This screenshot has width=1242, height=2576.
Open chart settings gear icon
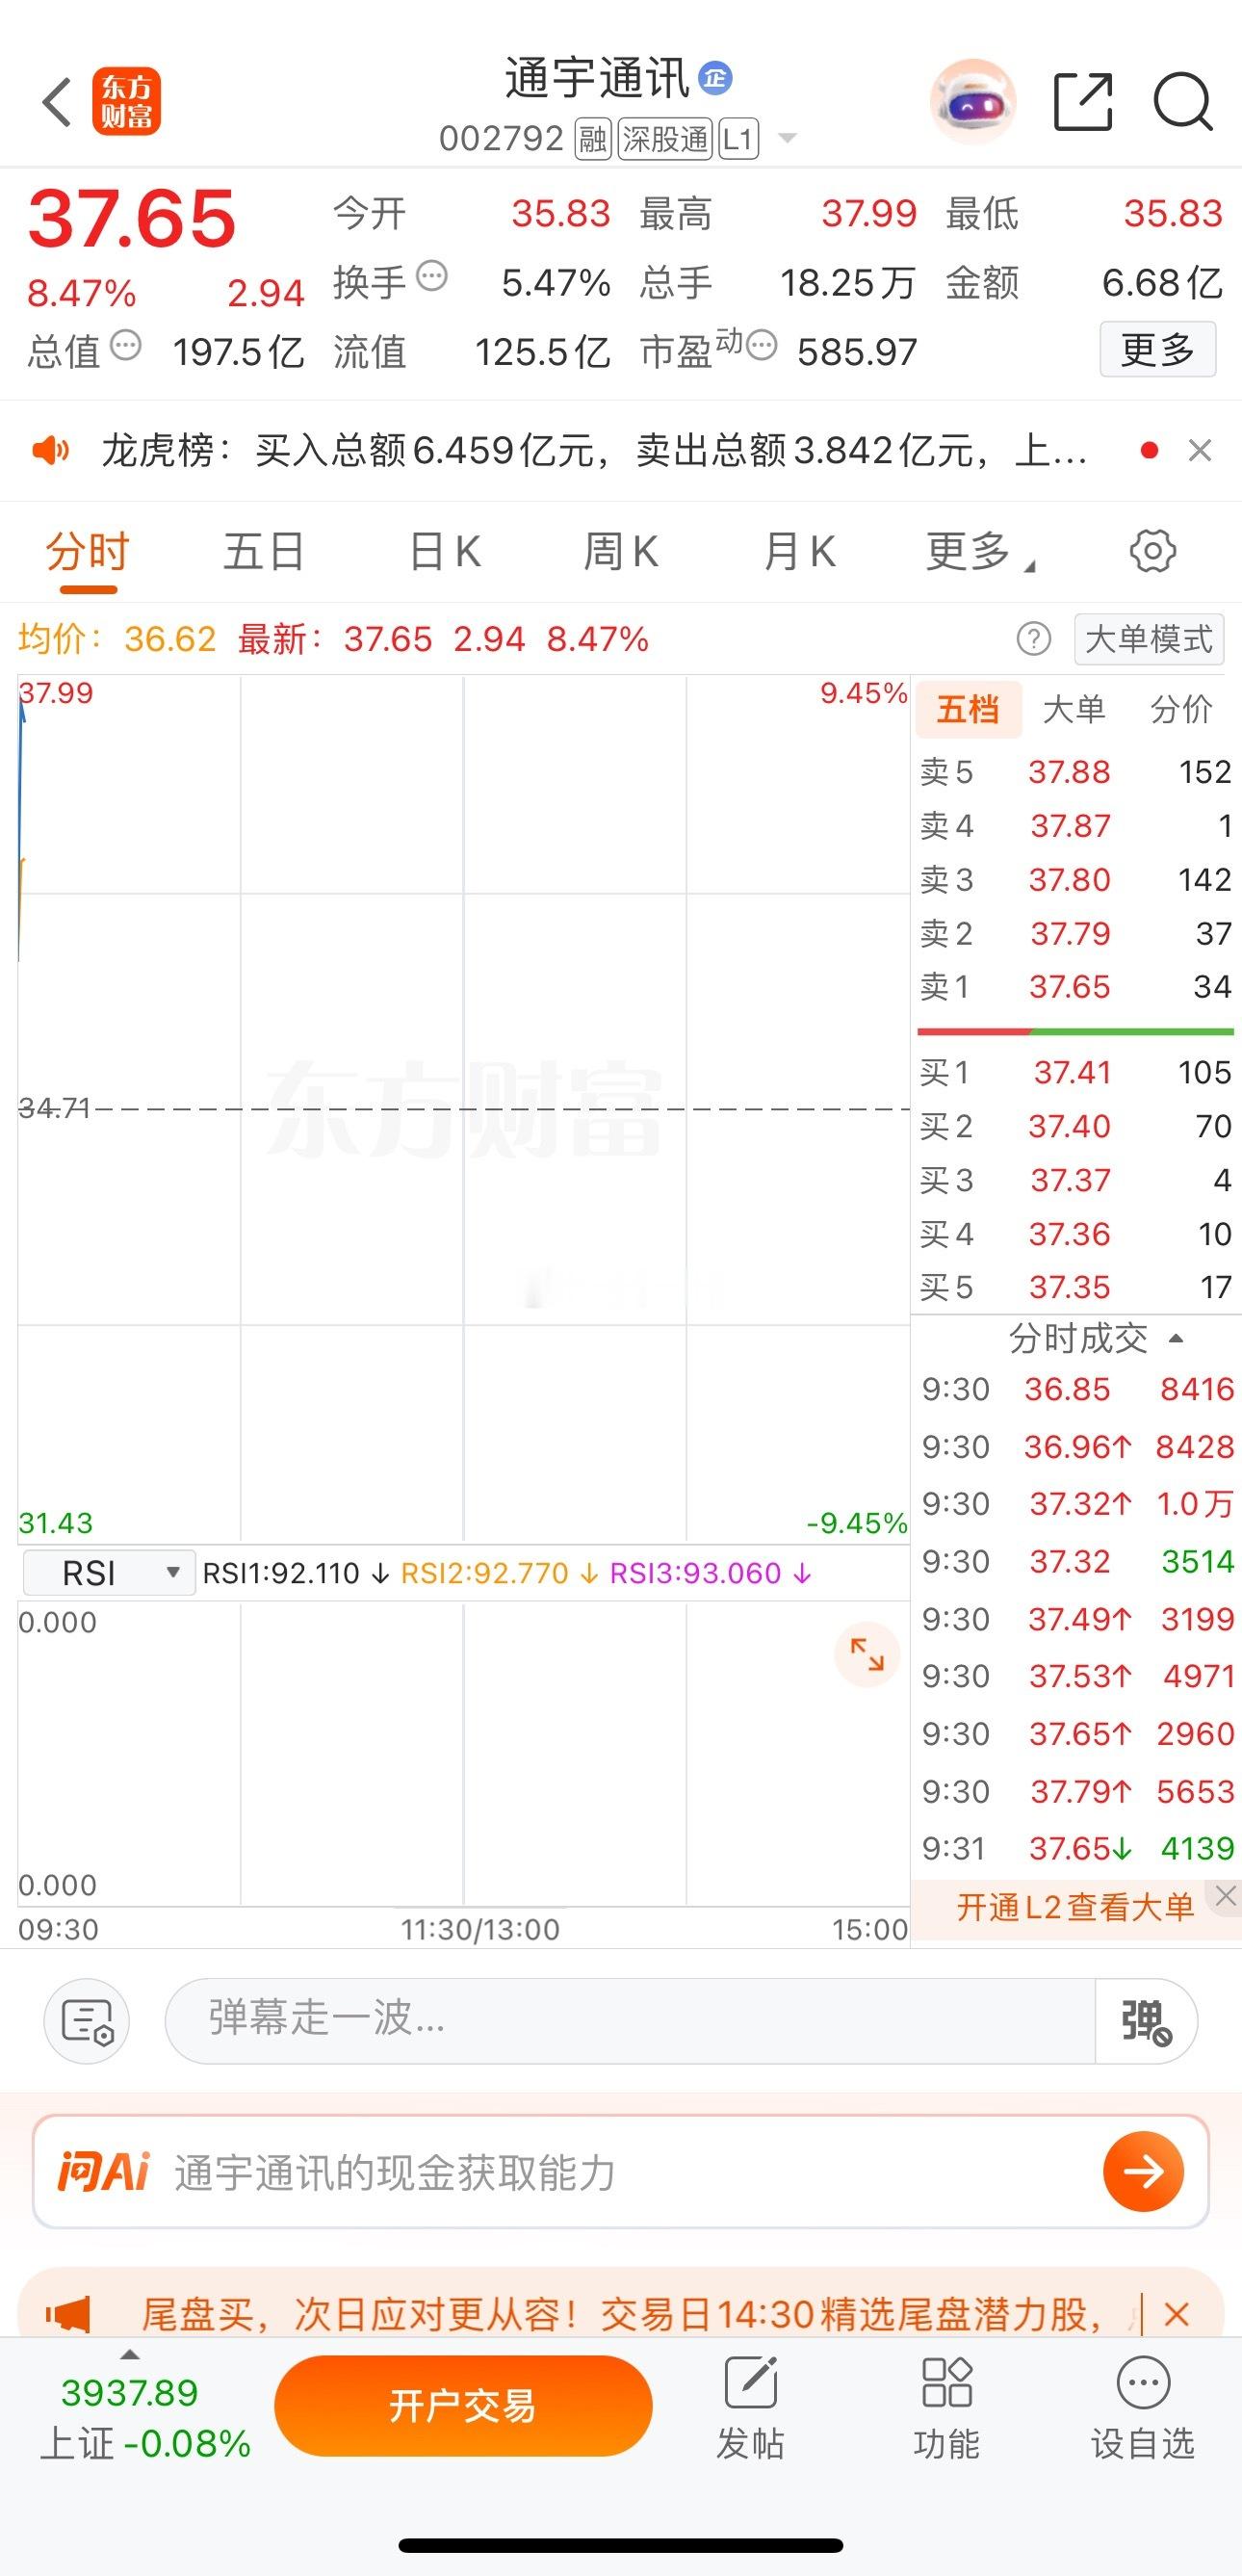tap(1152, 551)
